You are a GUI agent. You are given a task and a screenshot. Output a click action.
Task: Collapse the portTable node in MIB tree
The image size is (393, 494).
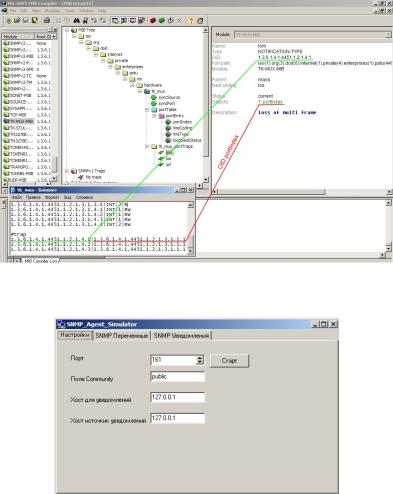point(147,109)
